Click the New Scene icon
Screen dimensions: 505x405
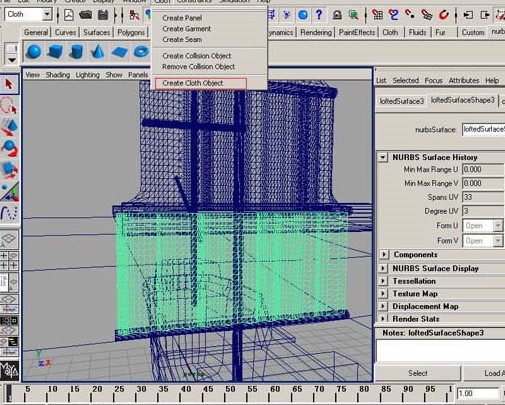69,15
